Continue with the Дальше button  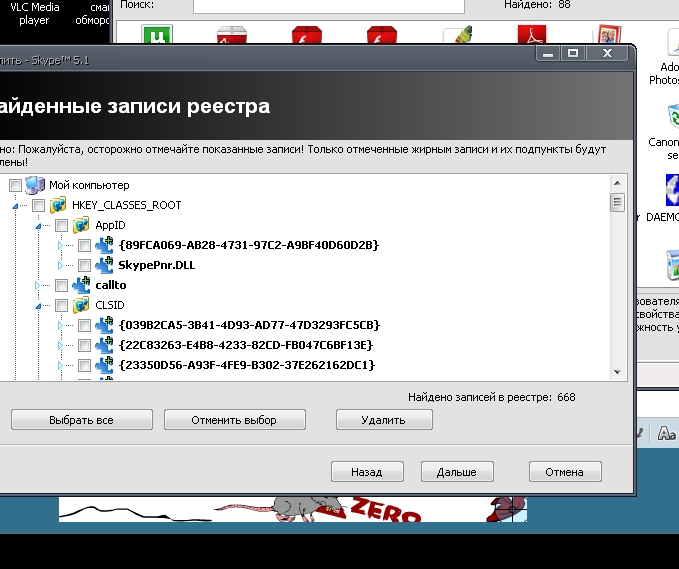click(x=457, y=472)
